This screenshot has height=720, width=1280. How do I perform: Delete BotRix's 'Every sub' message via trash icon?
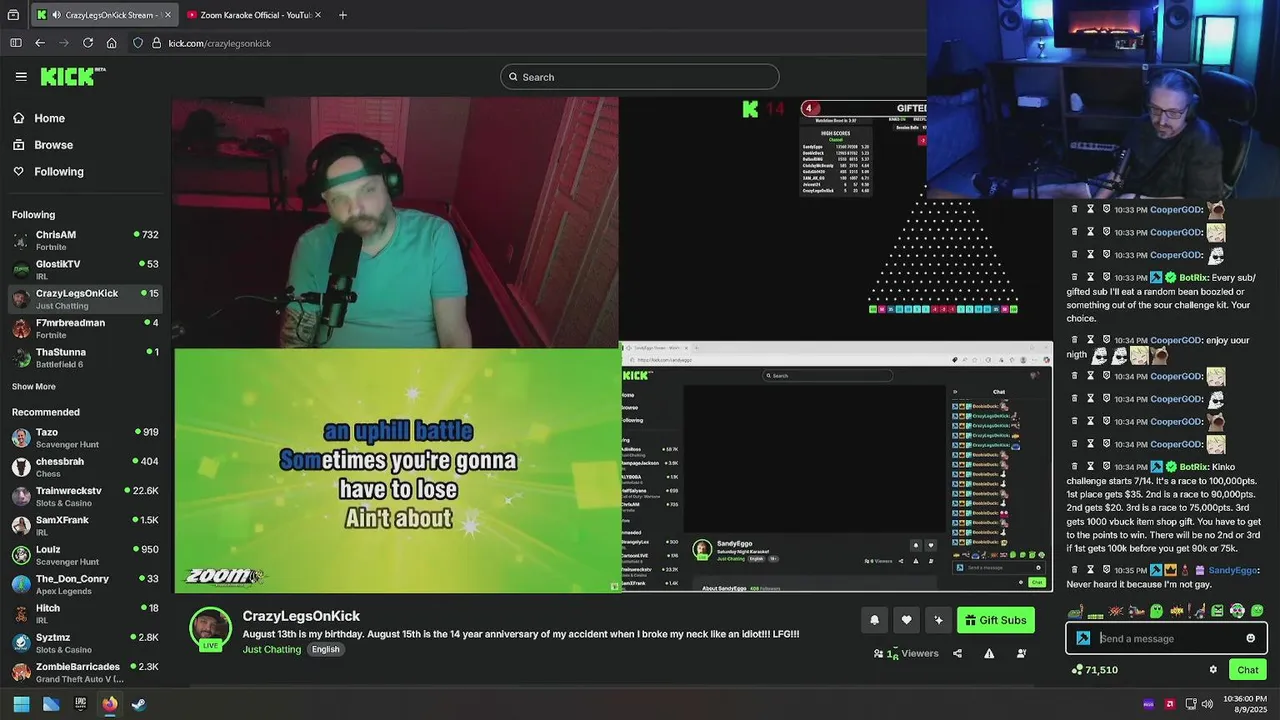click(x=1075, y=277)
